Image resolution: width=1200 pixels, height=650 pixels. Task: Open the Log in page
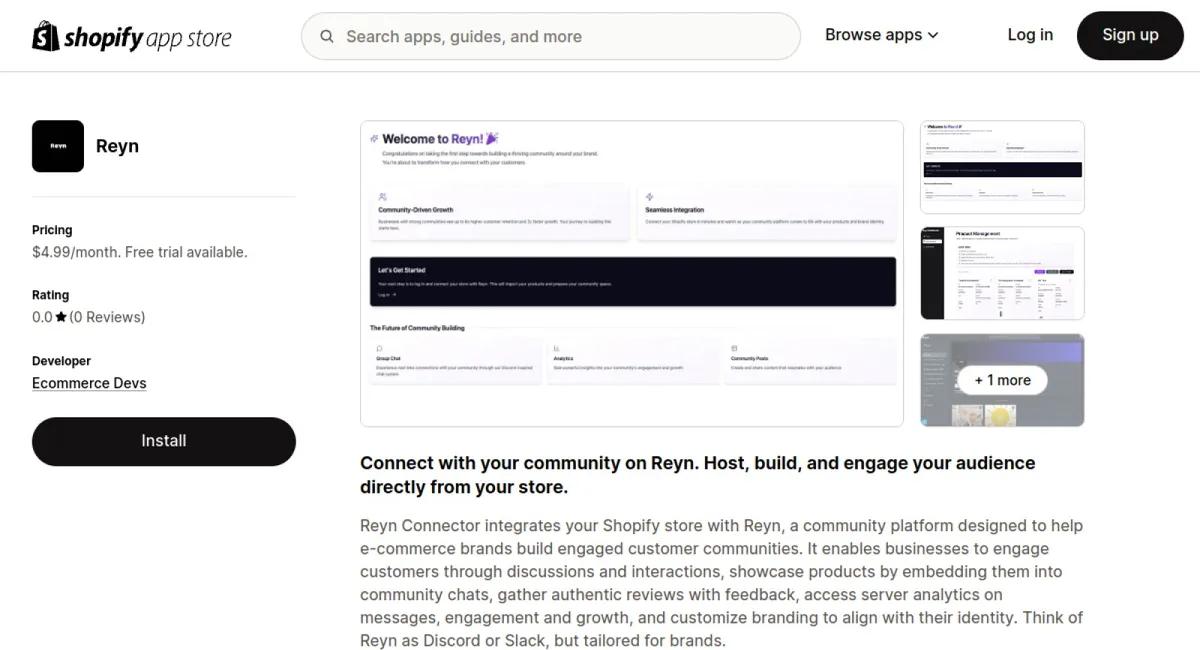point(1029,35)
